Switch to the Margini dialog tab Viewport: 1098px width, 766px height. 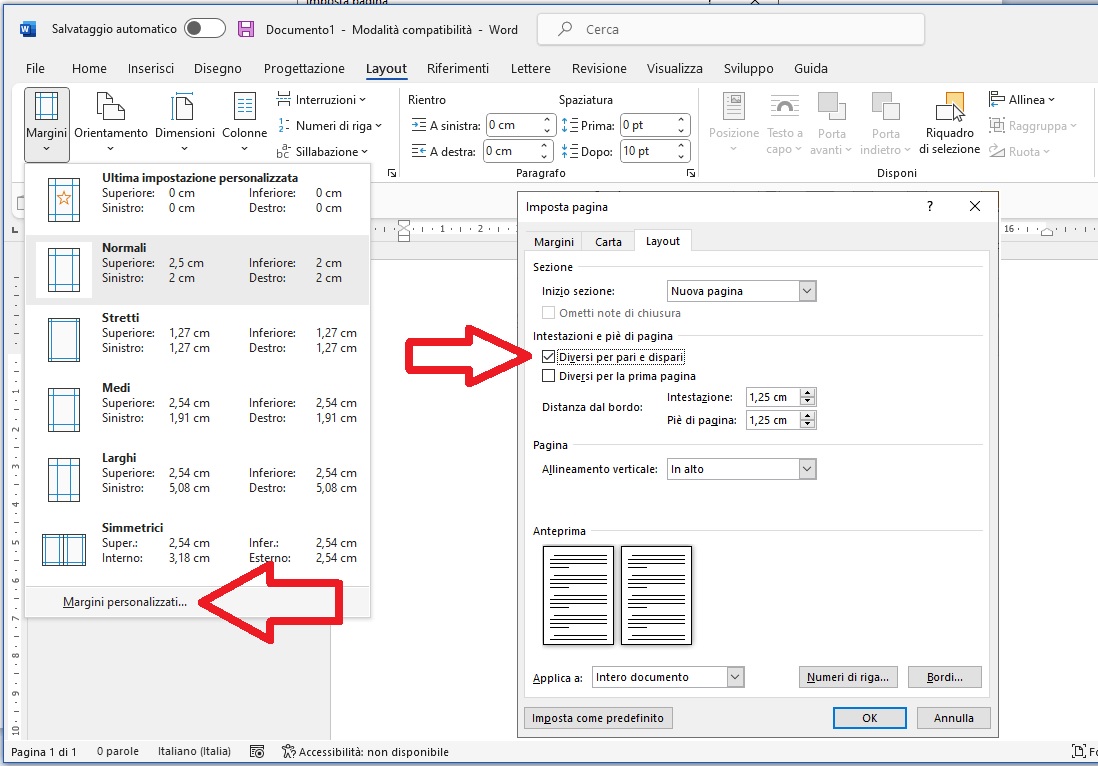click(x=553, y=242)
